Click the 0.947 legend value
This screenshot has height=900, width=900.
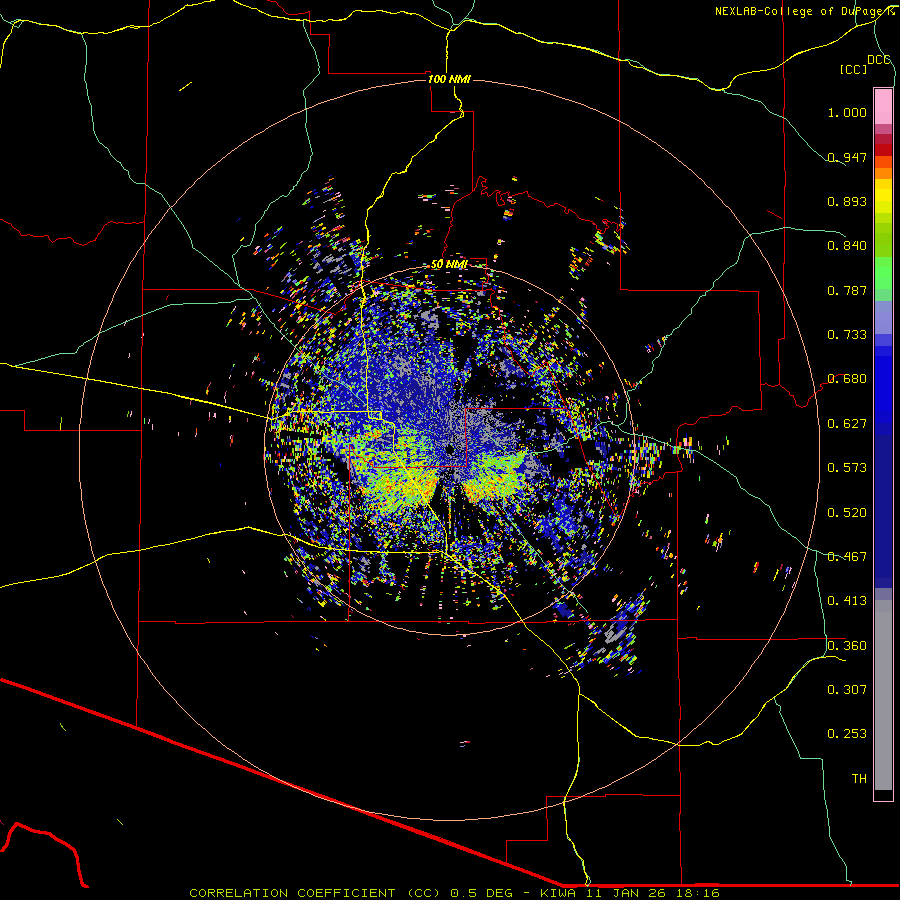[847, 157]
